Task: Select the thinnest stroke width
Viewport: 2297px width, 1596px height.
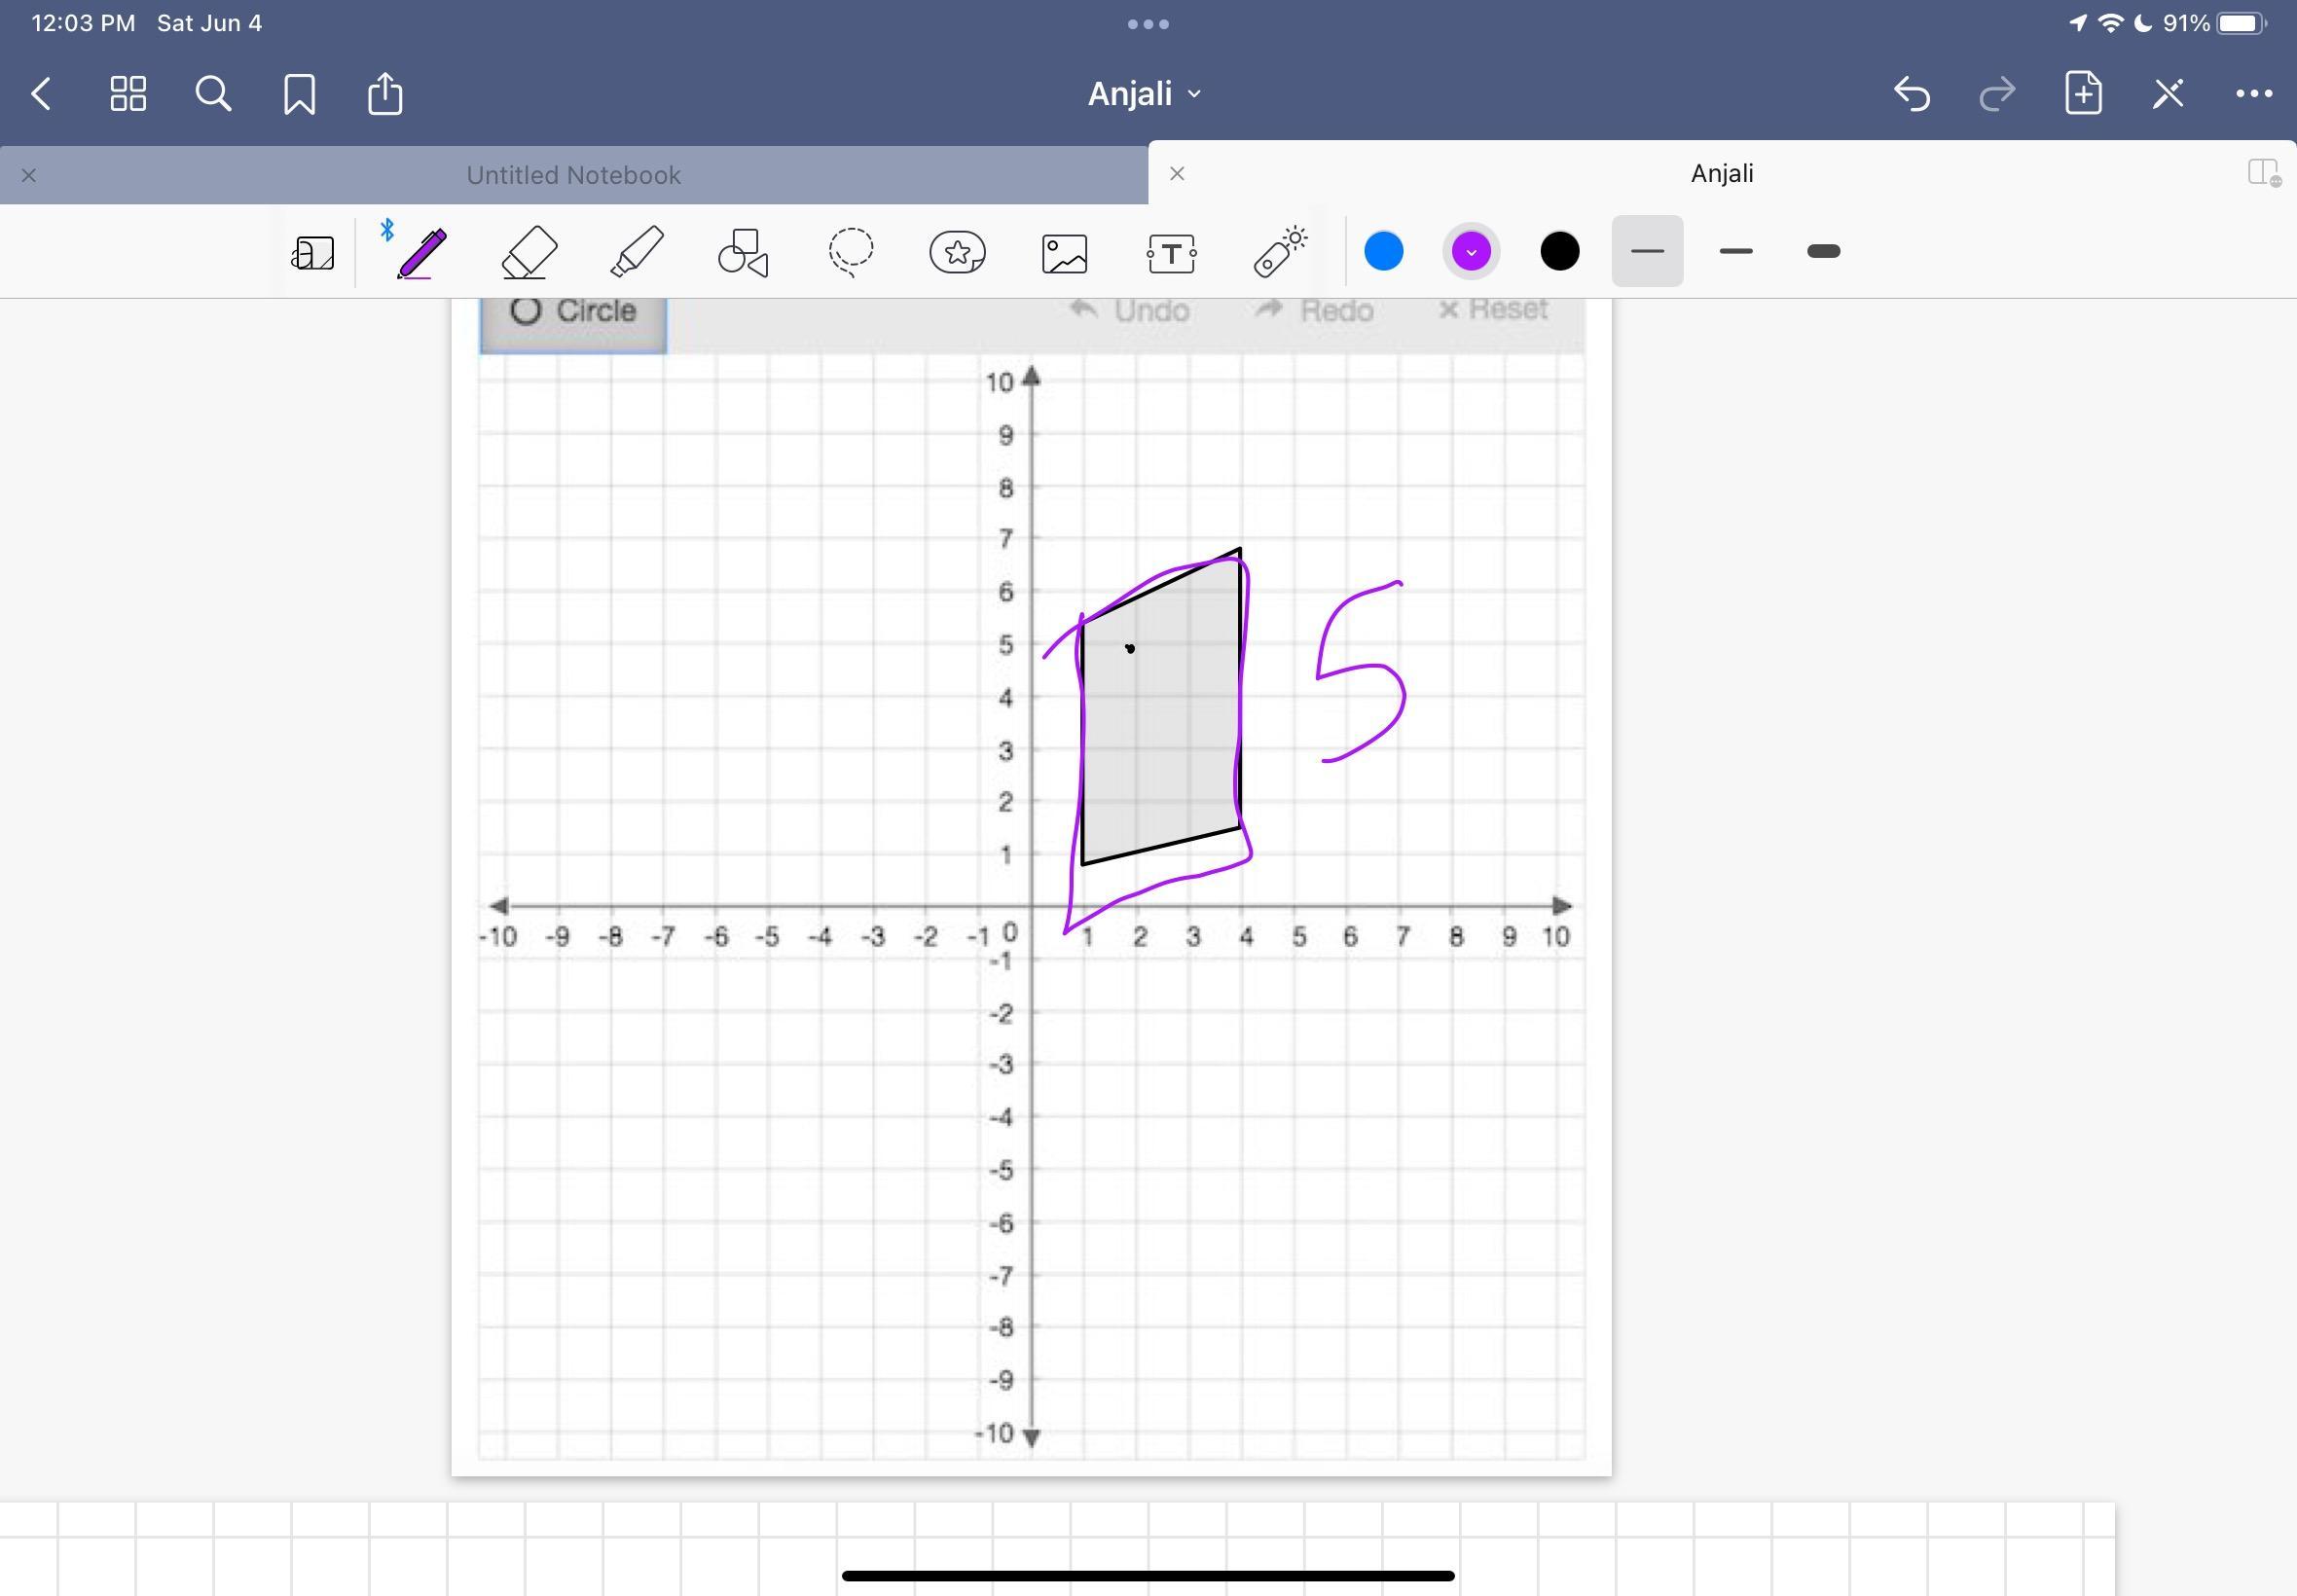Action: pos(1647,251)
